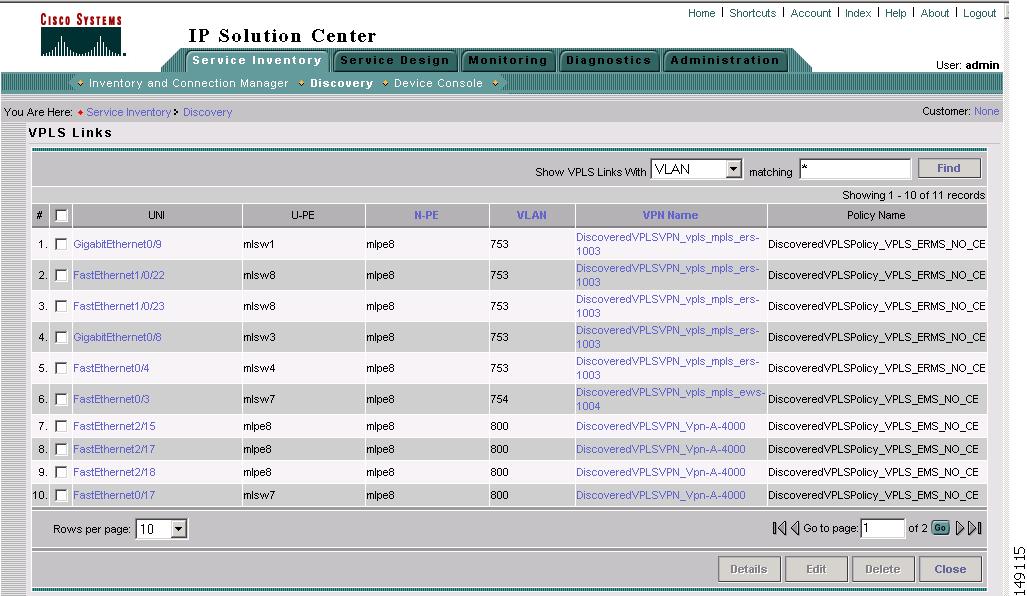Open the Monitoring tab
This screenshot has width=1027, height=596.
(508, 60)
